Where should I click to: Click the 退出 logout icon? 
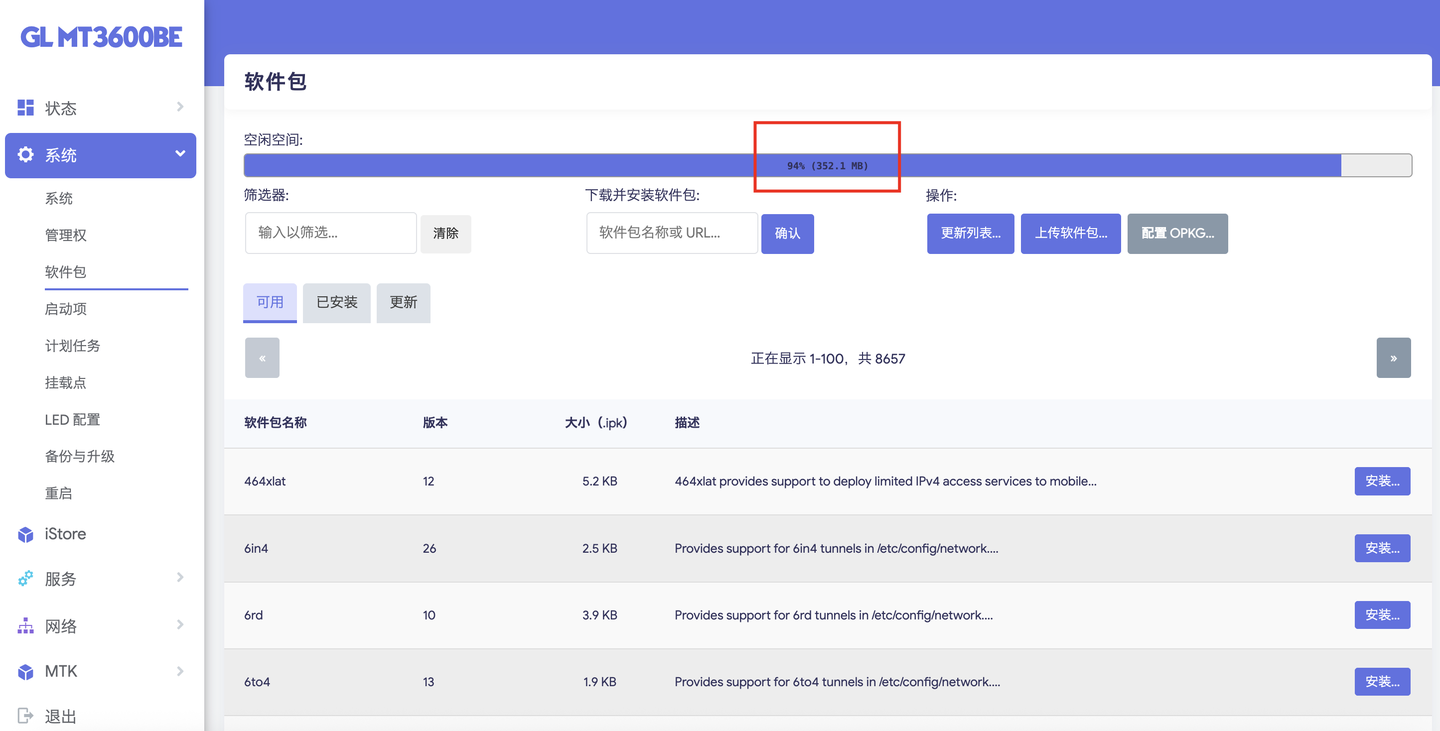click(26, 716)
